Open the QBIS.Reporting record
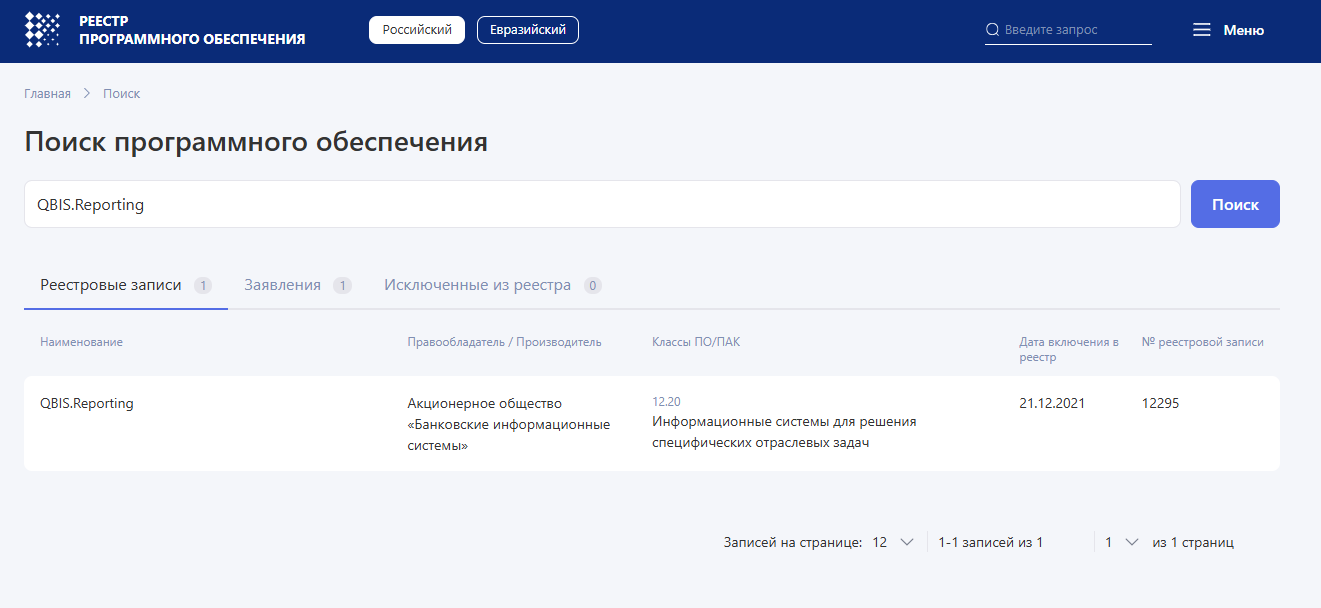Image resolution: width=1321 pixels, height=608 pixels. (x=87, y=403)
